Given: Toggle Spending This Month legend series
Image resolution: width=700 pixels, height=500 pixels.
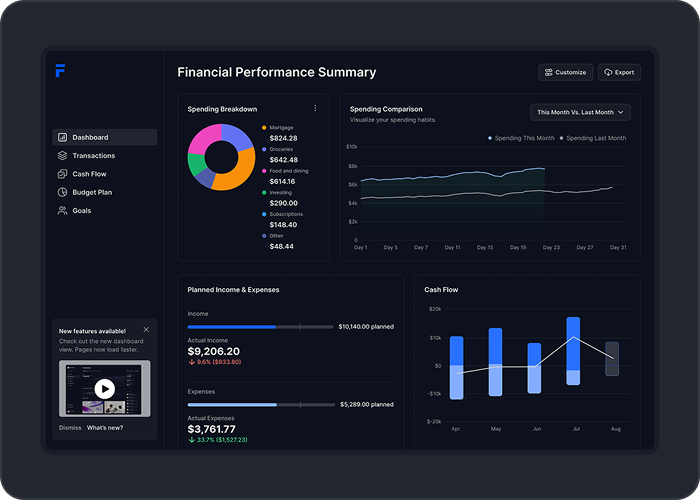Looking at the screenshot, I should 519,138.
